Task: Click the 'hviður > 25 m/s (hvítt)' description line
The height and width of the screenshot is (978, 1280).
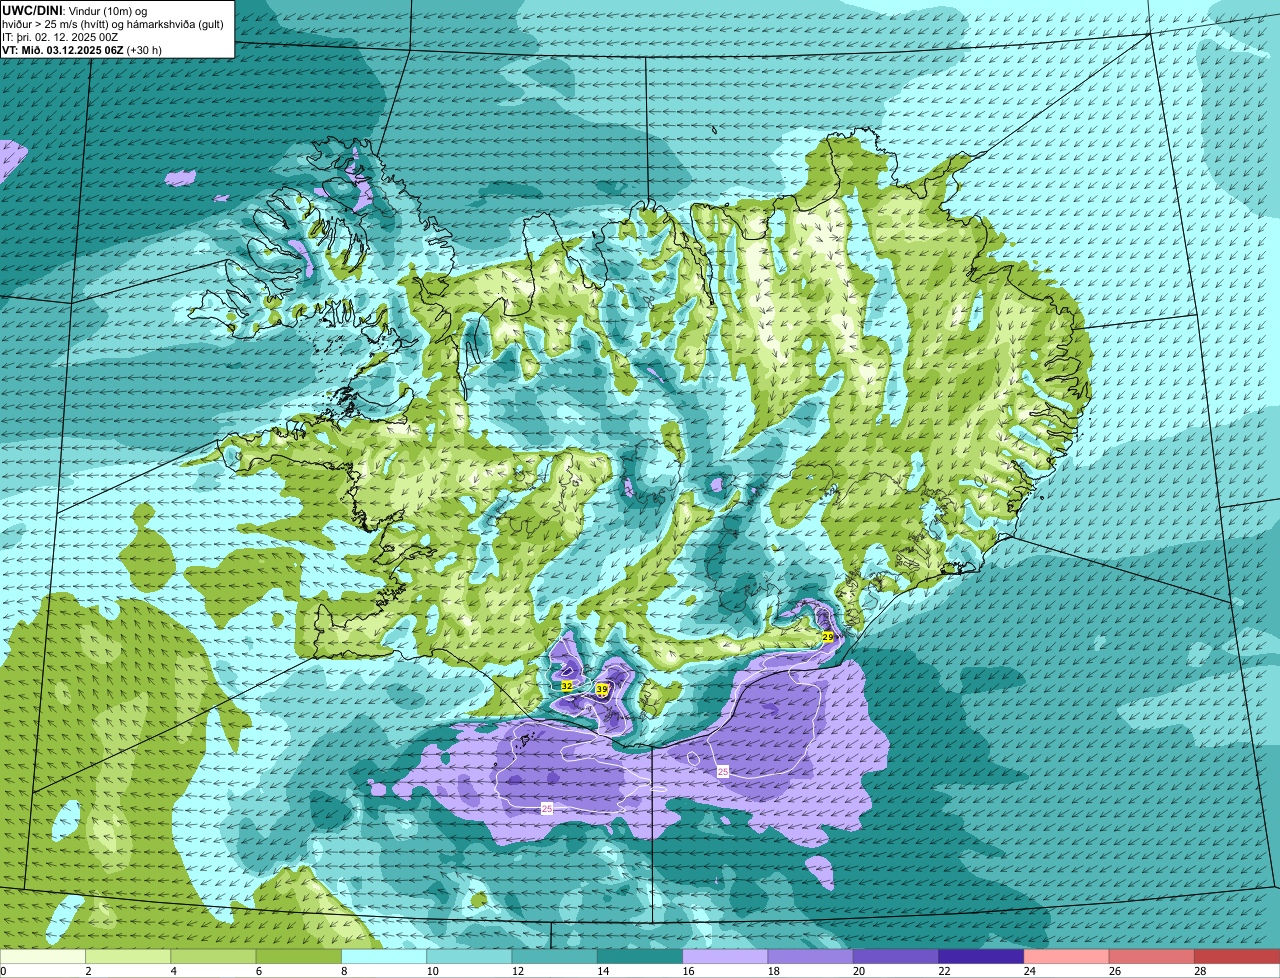Action: (x=113, y=23)
